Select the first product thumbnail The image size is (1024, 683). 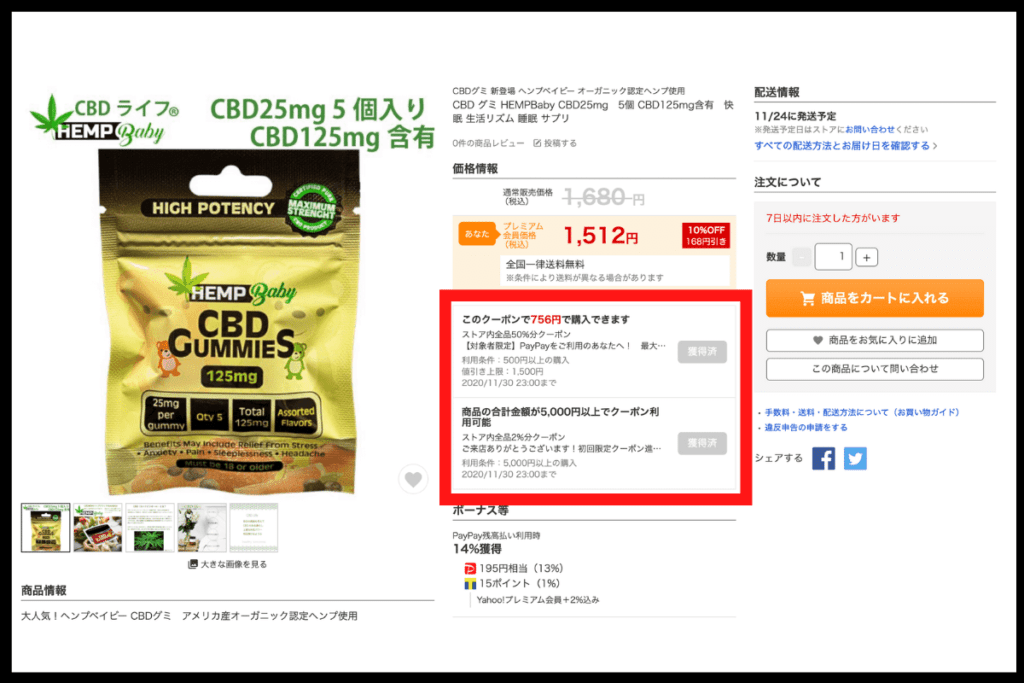pyautogui.click(x=45, y=528)
